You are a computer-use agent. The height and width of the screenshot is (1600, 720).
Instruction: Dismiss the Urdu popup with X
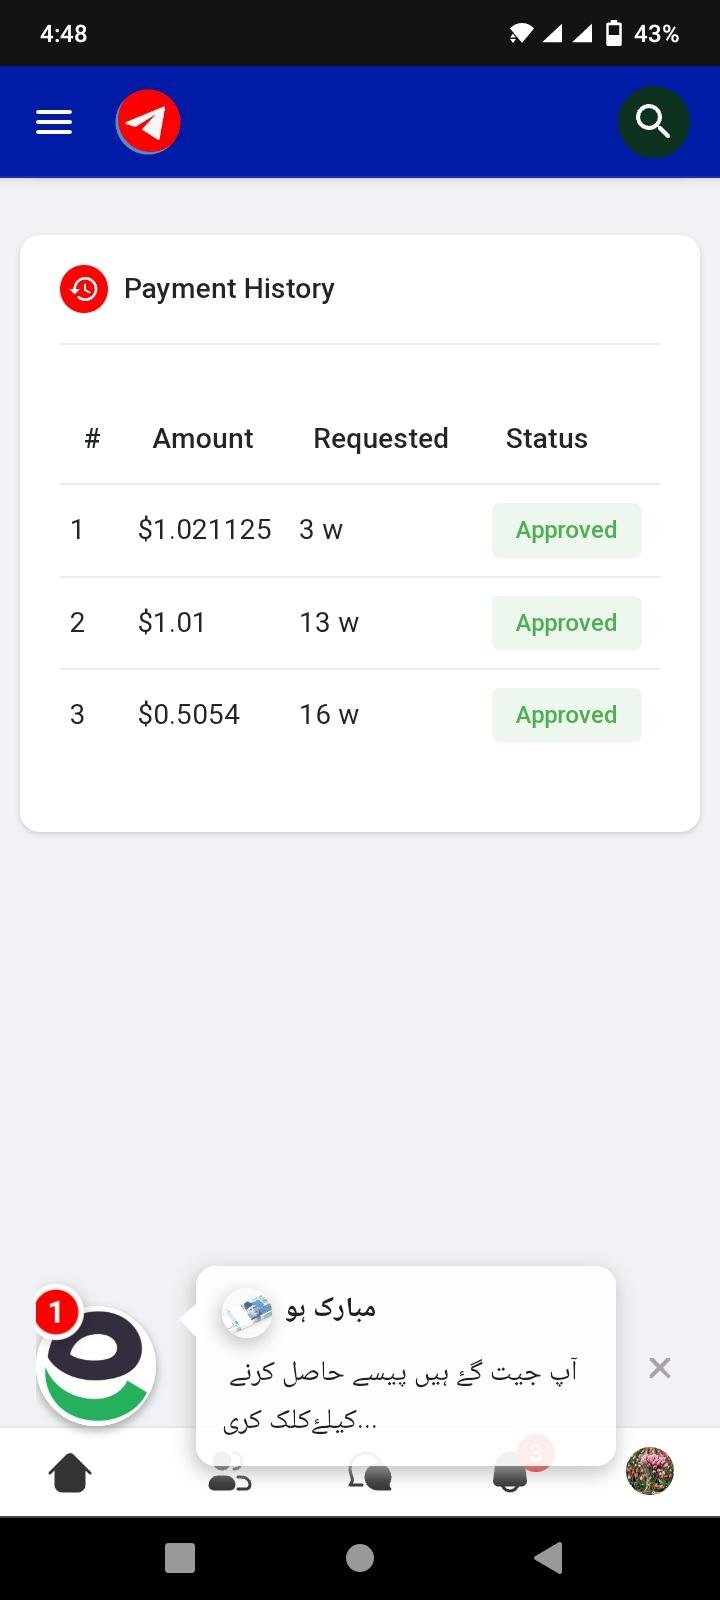(x=659, y=1368)
